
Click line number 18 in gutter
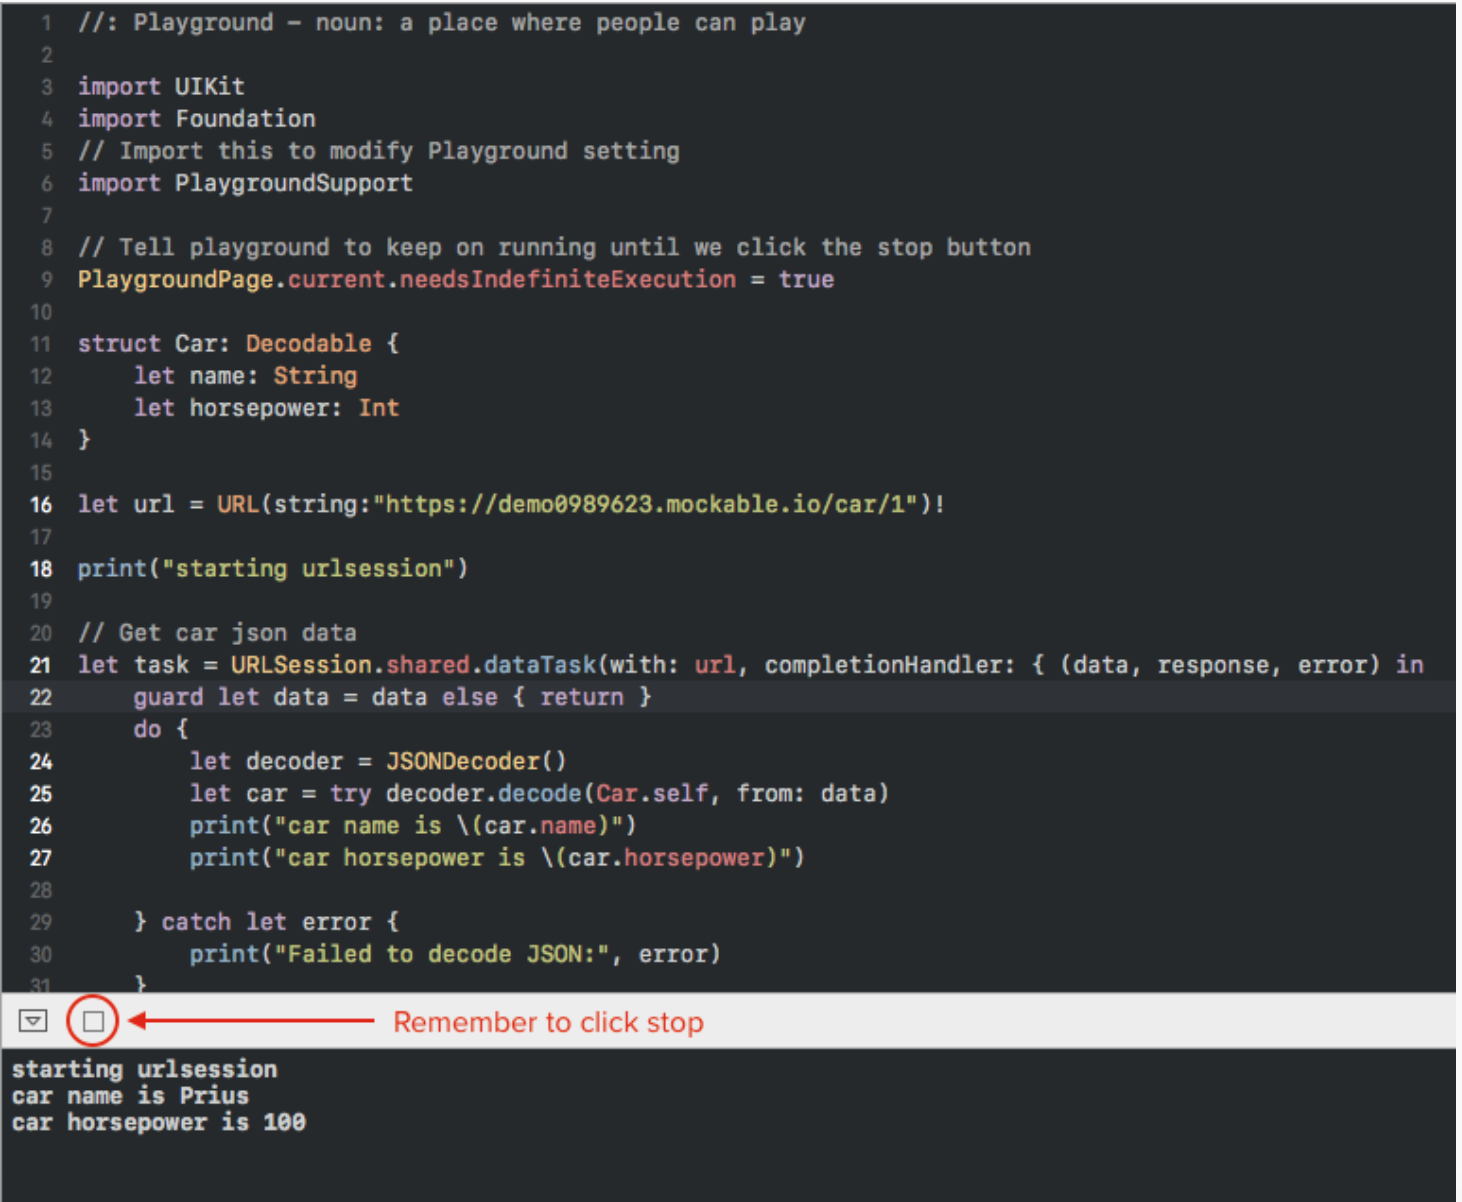(41, 569)
